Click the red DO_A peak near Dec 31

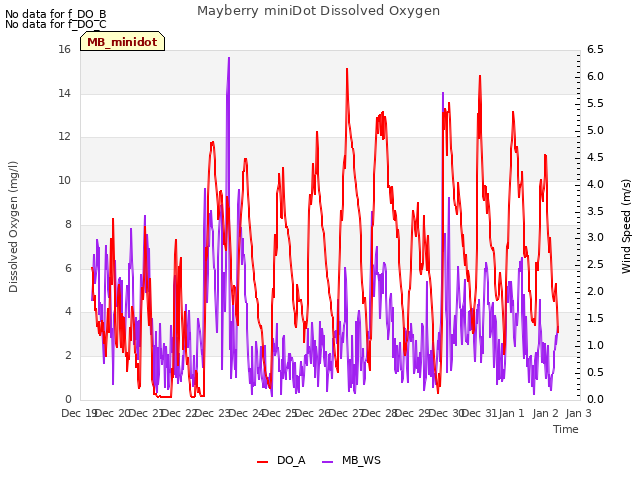coord(480,76)
